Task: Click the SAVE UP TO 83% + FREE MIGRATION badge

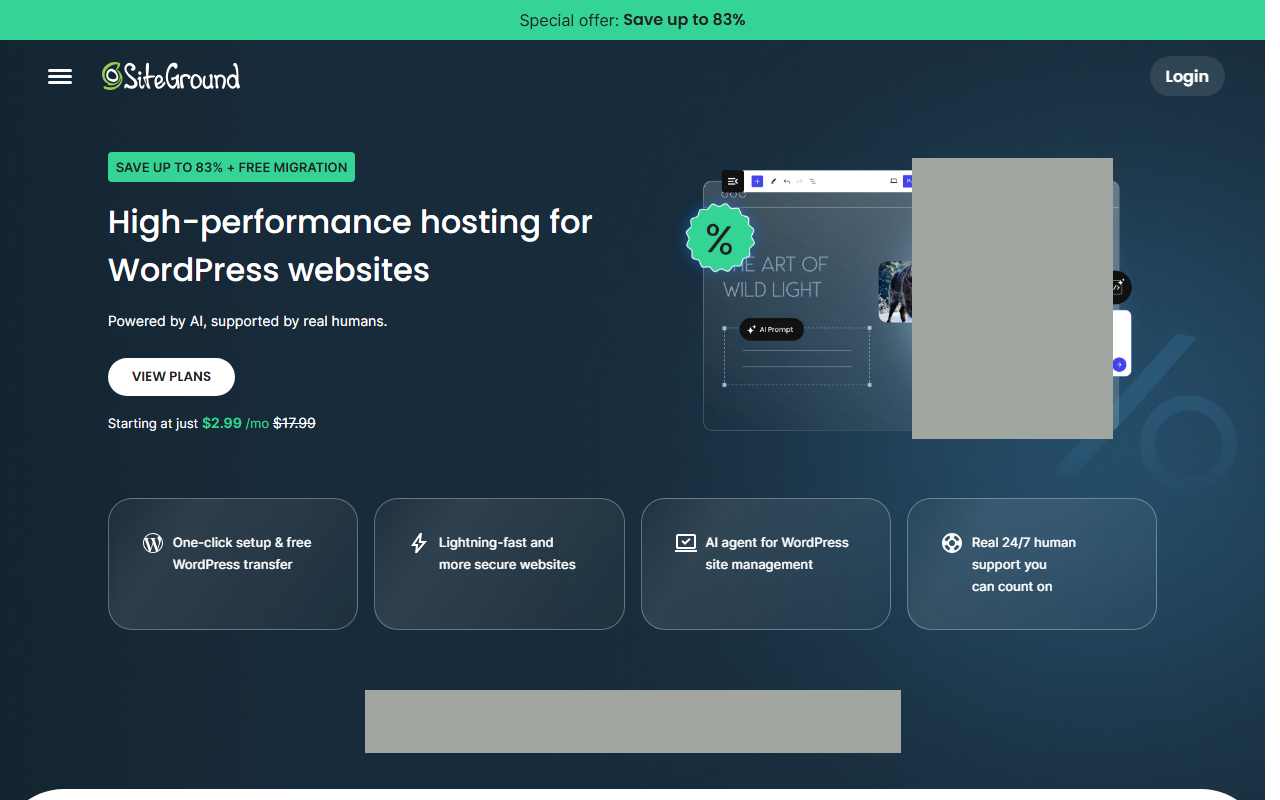Action: coord(231,167)
